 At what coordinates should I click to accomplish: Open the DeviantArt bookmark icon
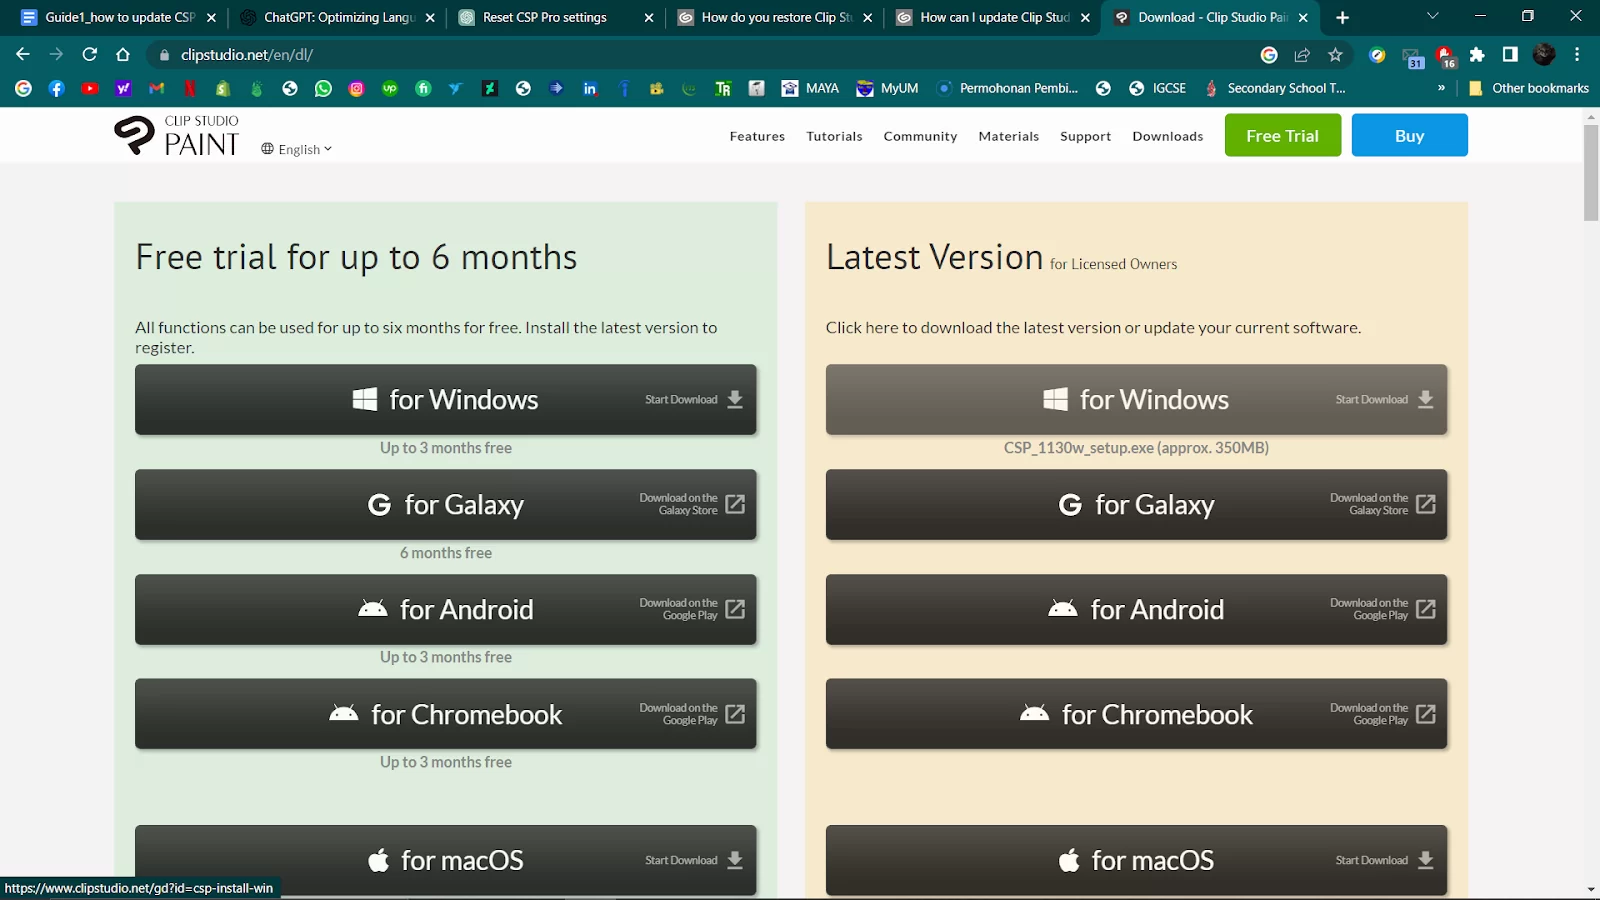pyautogui.click(x=490, y=88)
